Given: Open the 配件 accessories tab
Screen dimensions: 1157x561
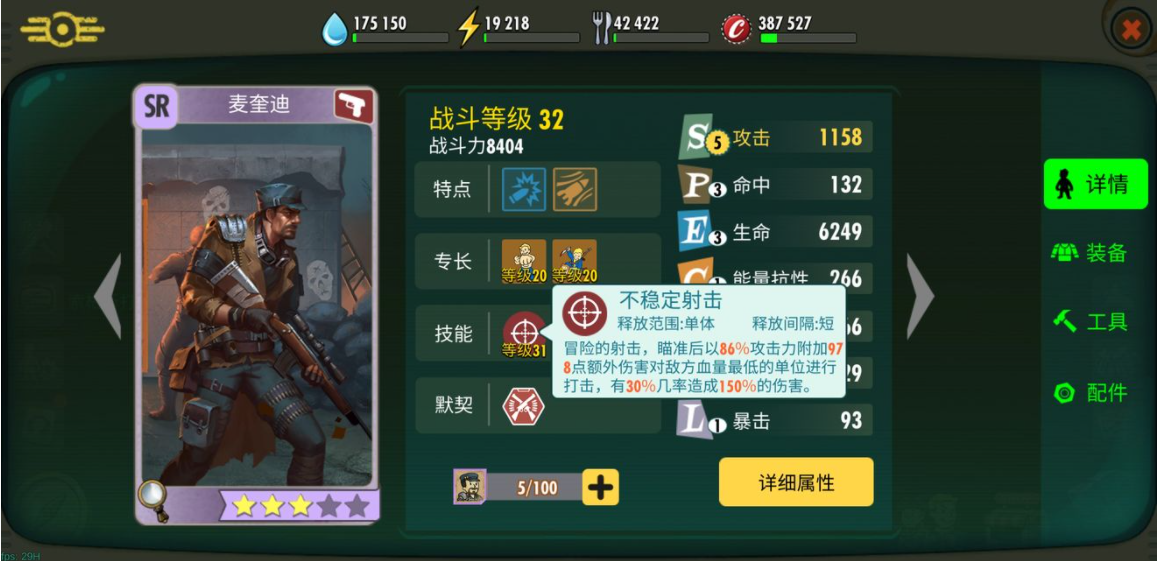Looking at the screenshot, I should [1090, 393].
